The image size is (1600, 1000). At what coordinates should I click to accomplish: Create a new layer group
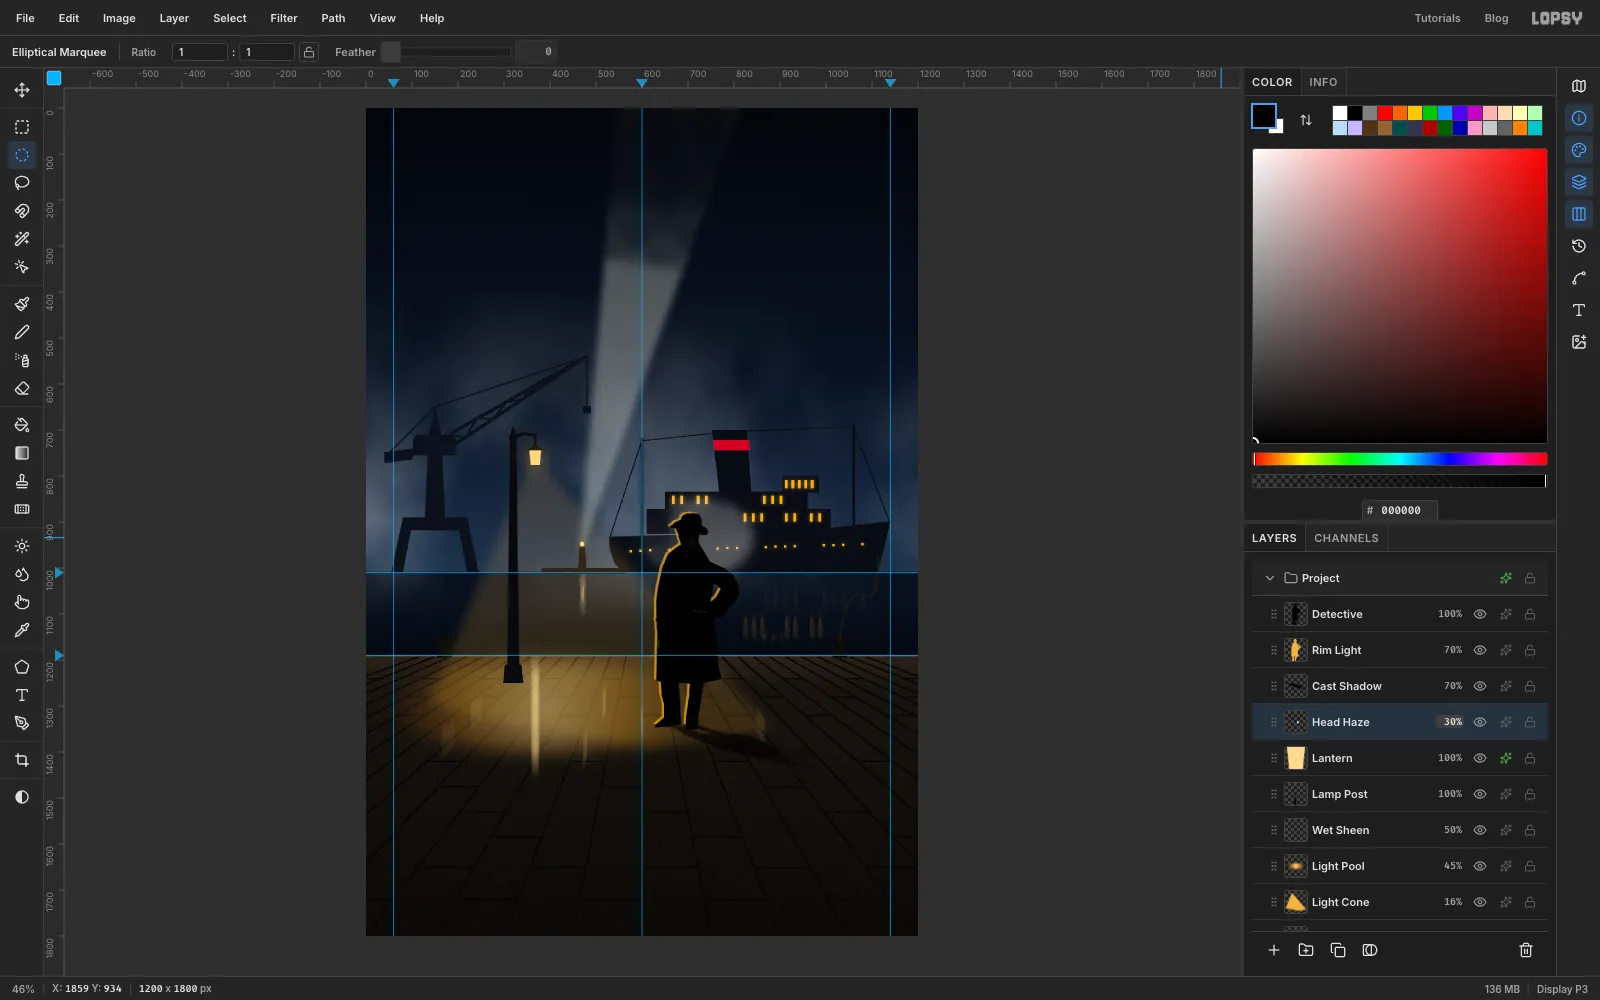(1306, 950)
